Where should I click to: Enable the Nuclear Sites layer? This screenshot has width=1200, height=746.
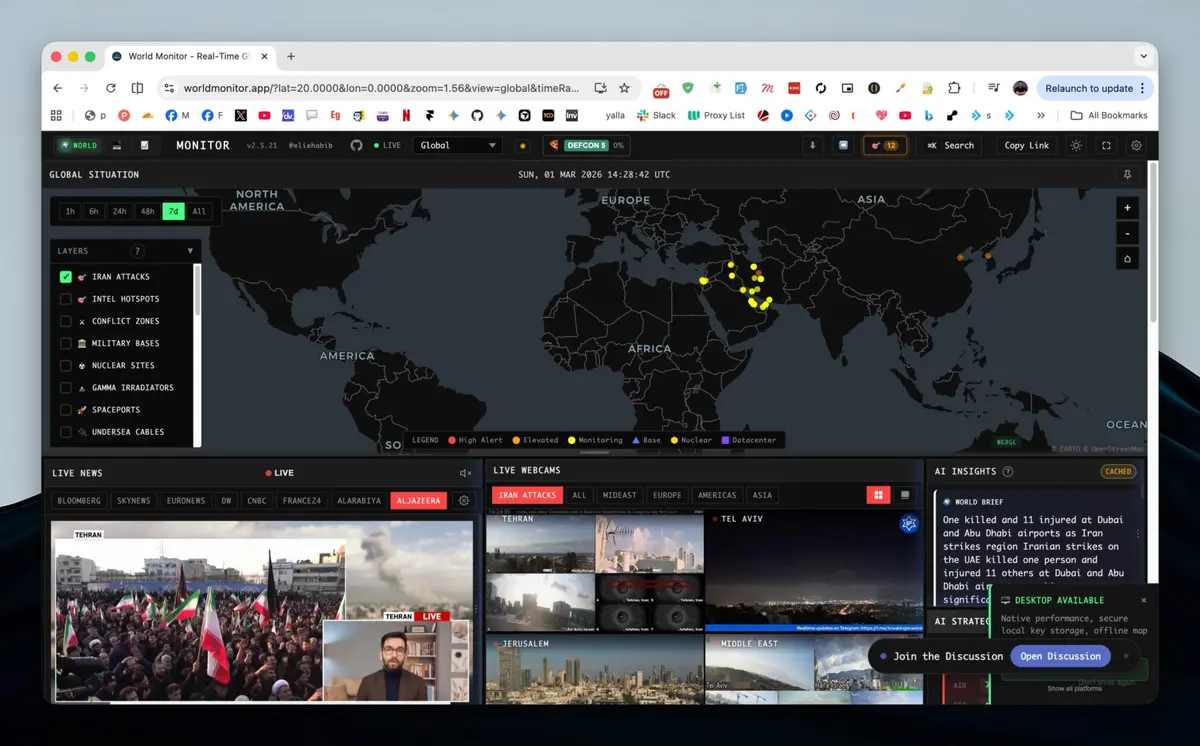click(66, 365)
